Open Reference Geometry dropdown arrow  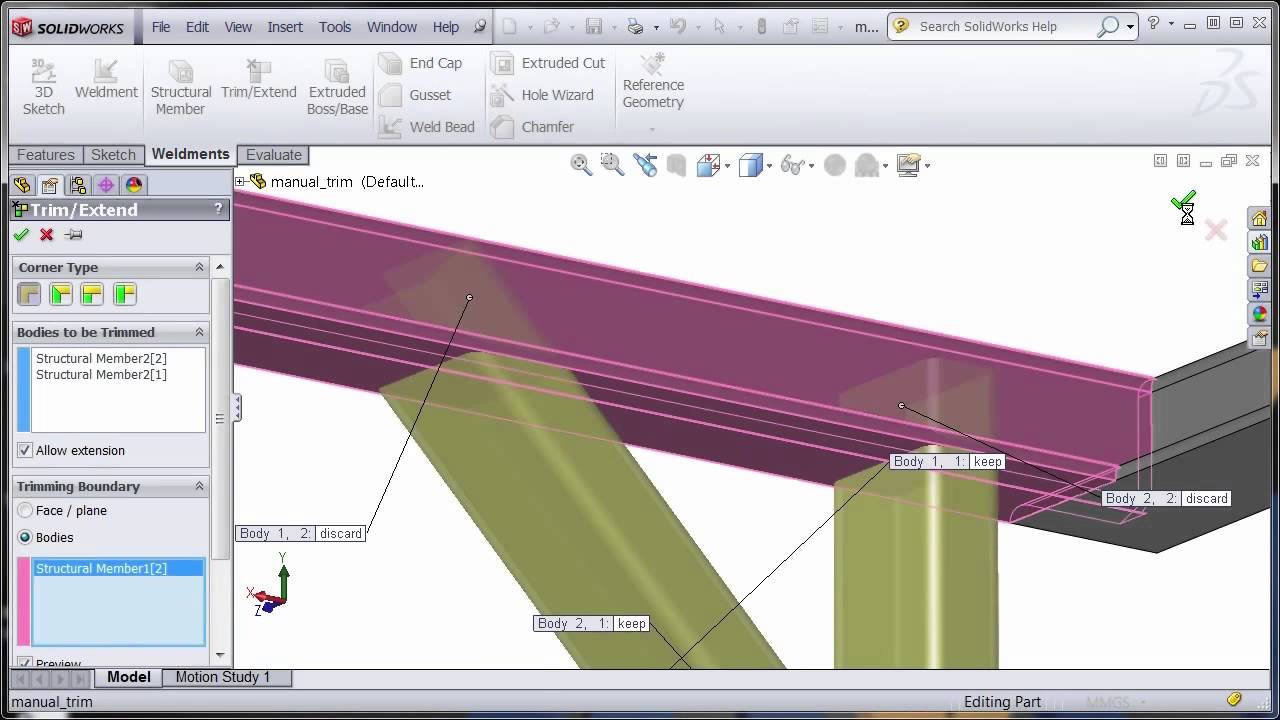[x=652, y=129]
